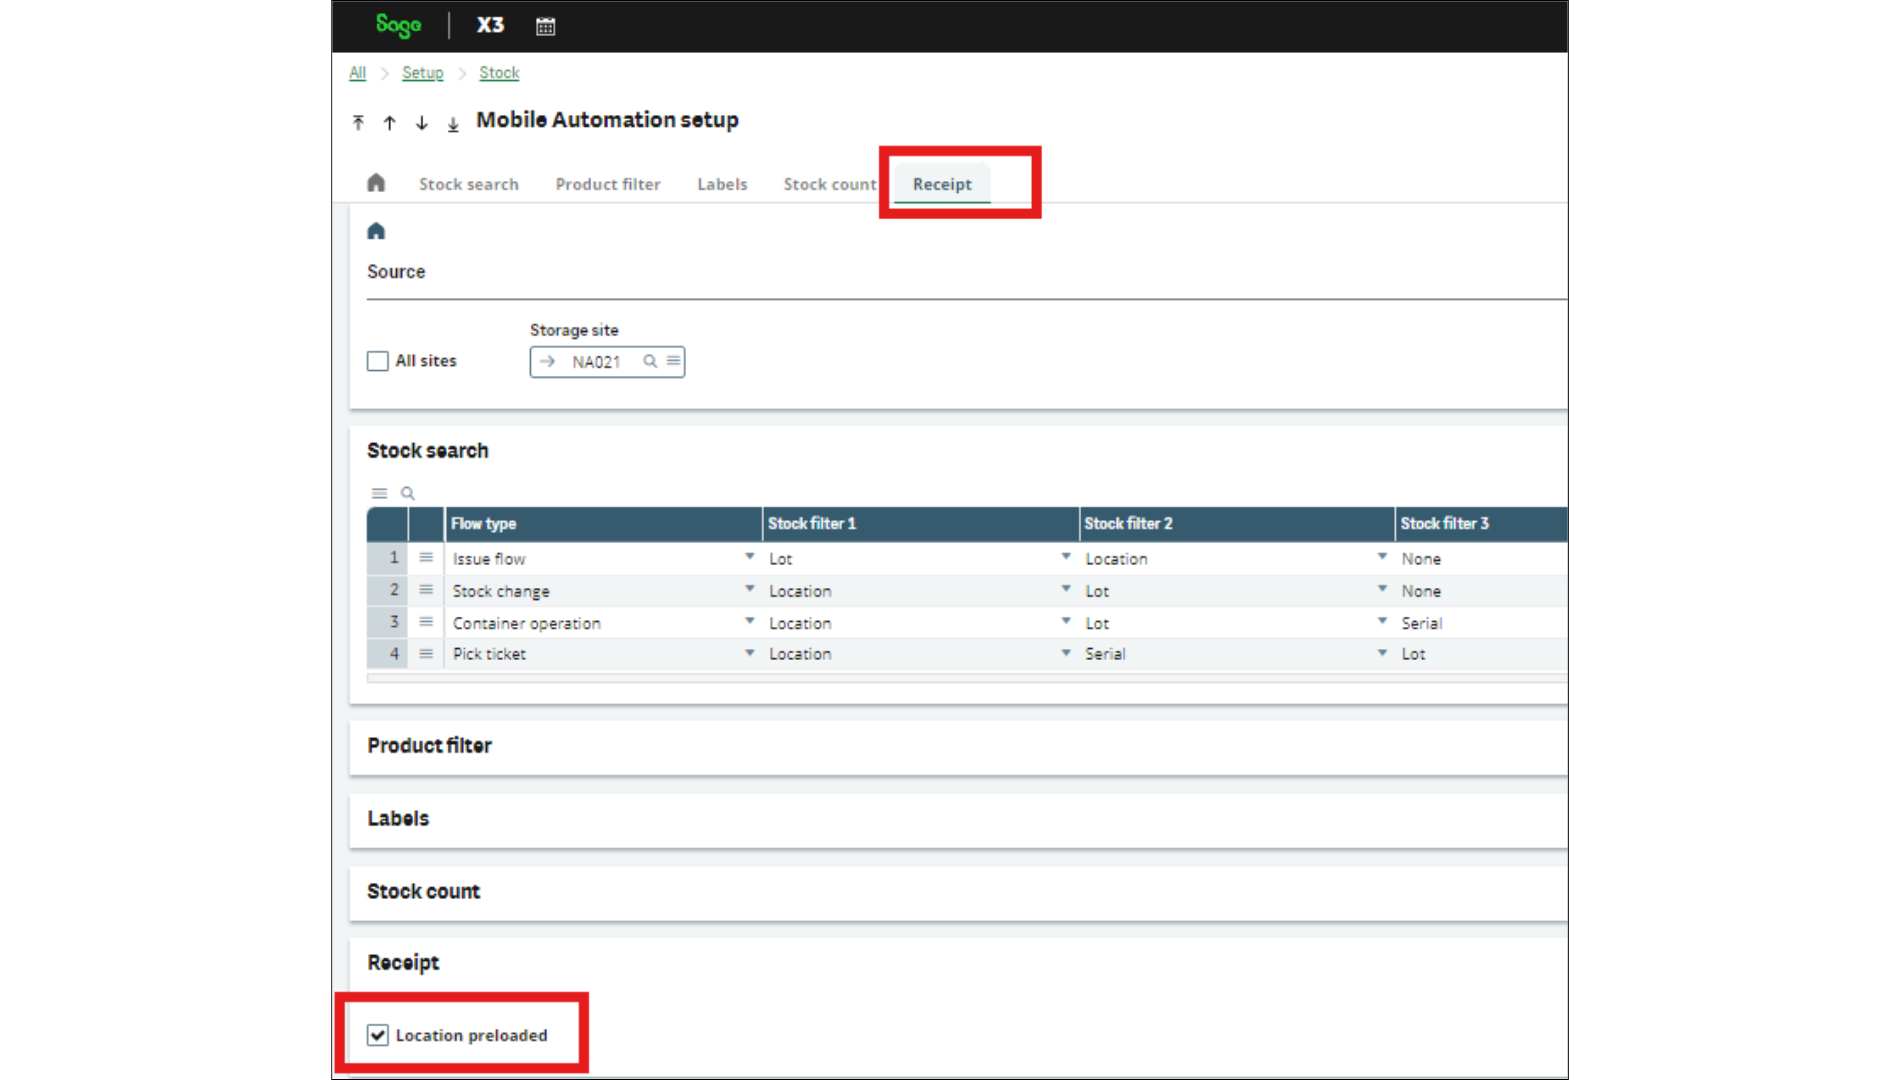Open Stock filter 2 dropdown in row 4
Screen dimensions: 1900x1080
point(1382,653)
